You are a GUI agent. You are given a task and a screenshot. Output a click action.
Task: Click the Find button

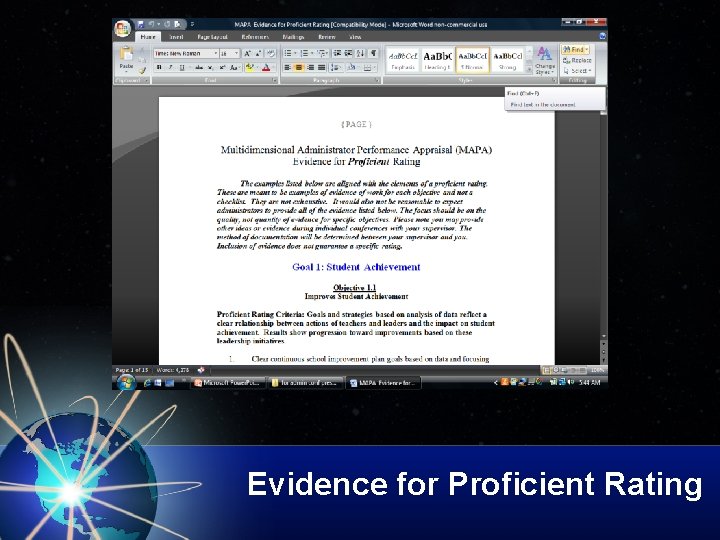[575, 49]
